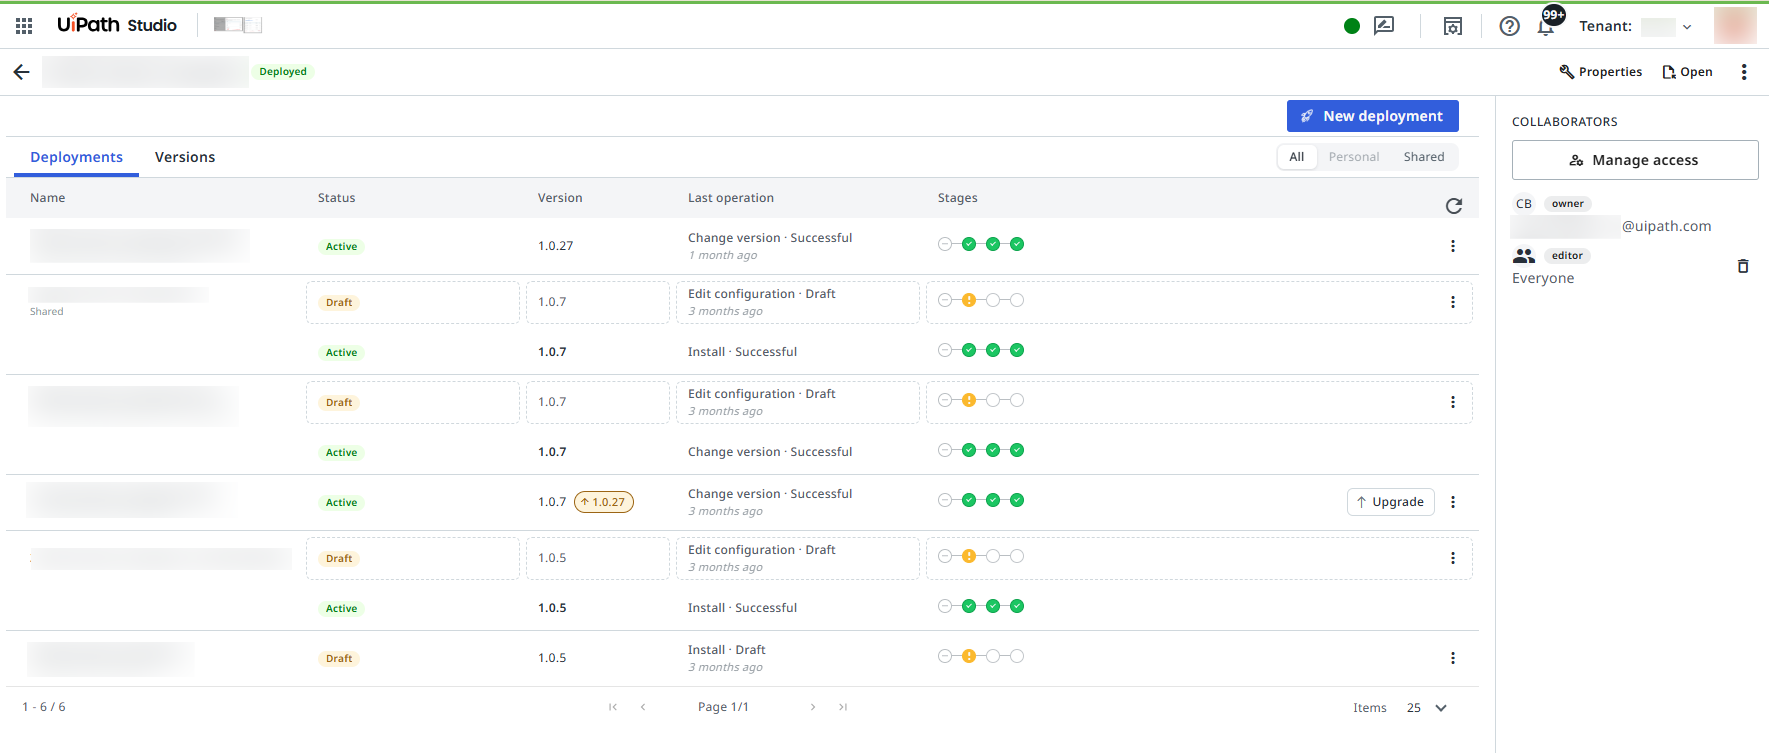This screenshot has width=1769, height=753.
Task: Go to next page
Action: pyautogui.click(x=813, y=707)
